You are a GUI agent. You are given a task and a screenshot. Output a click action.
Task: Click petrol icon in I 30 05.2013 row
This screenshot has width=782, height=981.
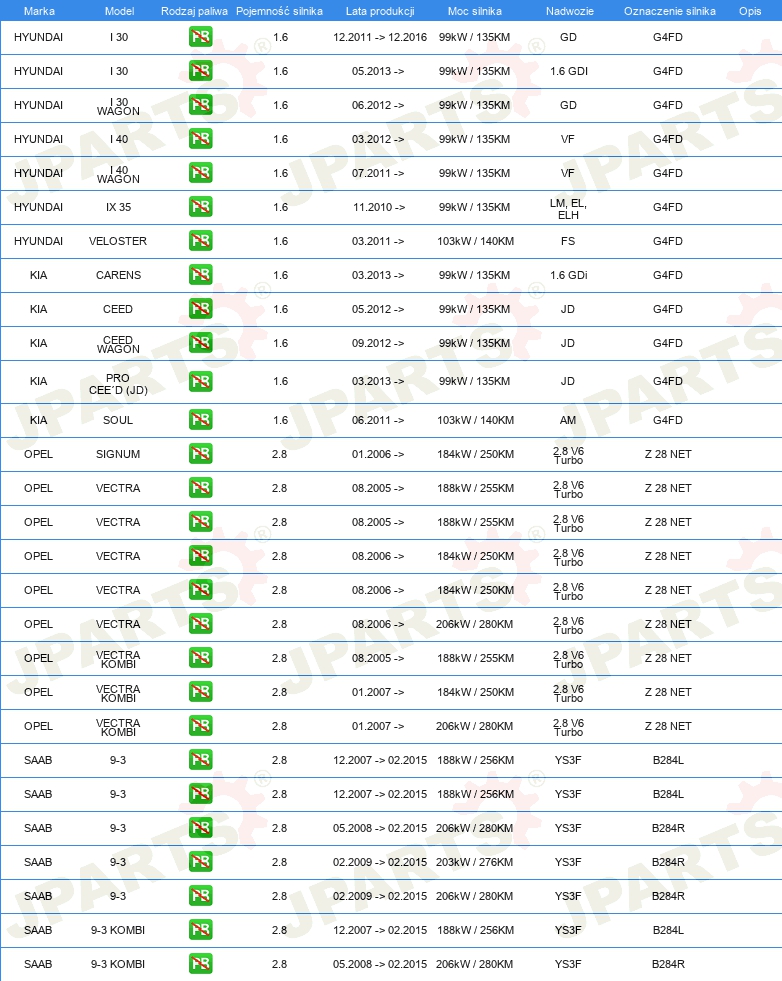201,71
